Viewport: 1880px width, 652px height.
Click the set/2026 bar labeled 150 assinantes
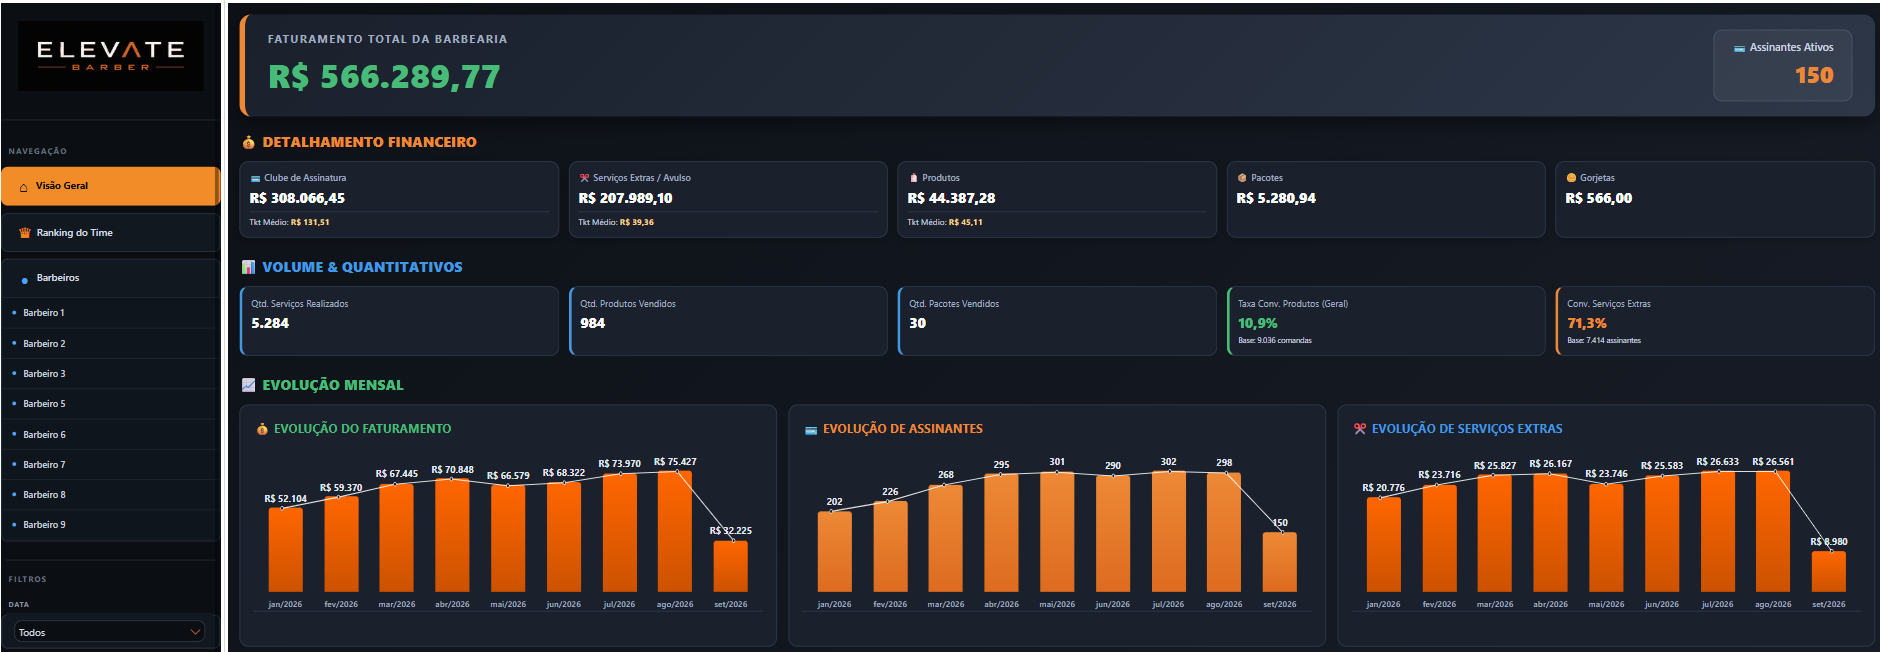[x=1279, y=562]
